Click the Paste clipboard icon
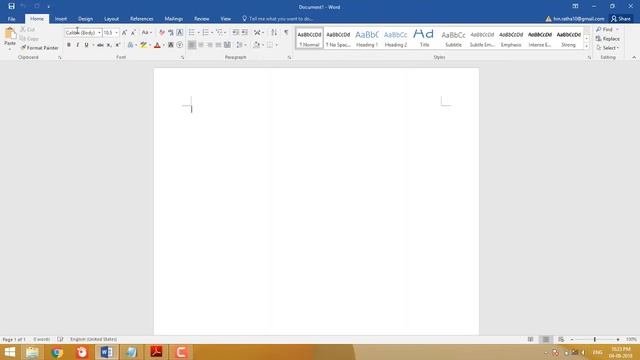 (10, 33)
